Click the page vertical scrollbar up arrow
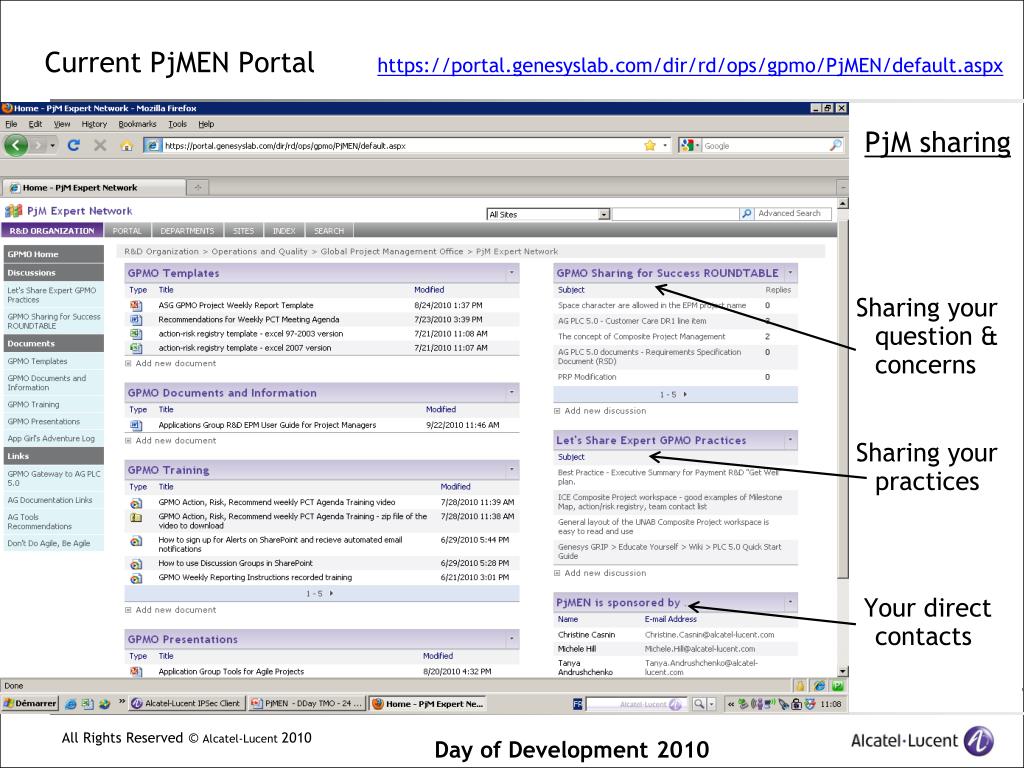This screenshot has width=1024, height=768. pos(843,203)
